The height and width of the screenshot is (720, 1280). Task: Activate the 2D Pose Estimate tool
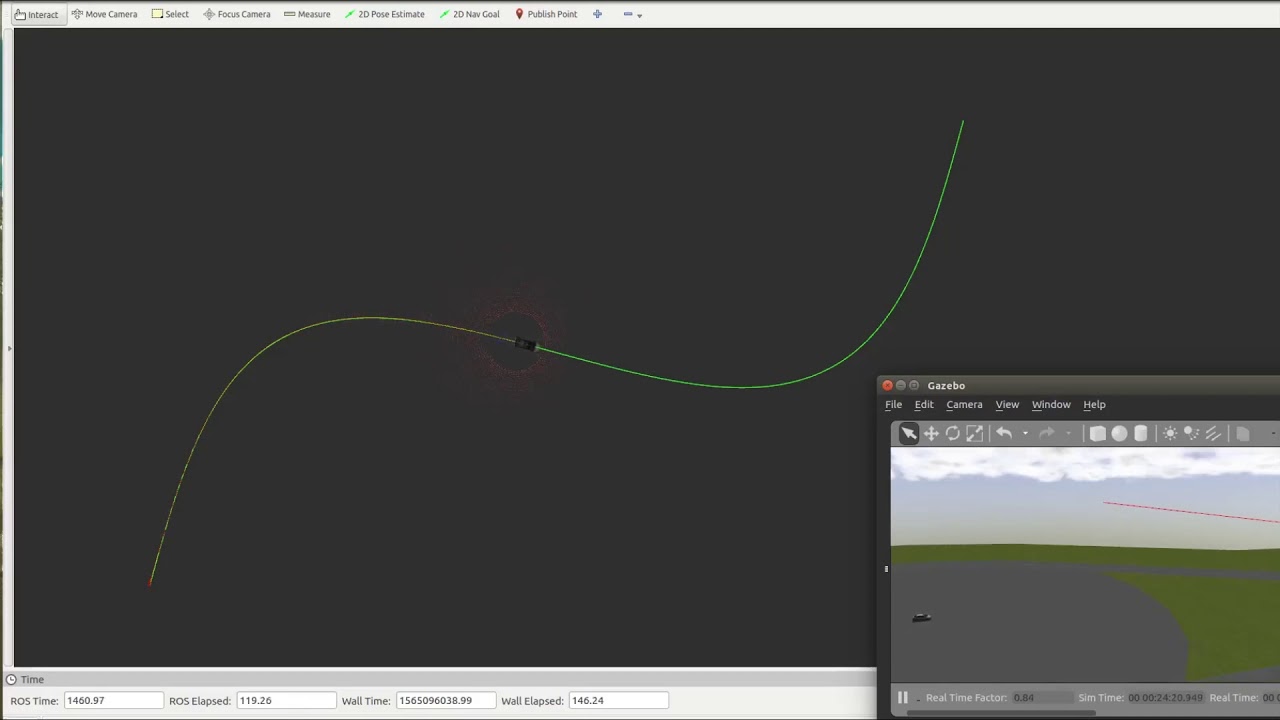(x=384, y=14)
